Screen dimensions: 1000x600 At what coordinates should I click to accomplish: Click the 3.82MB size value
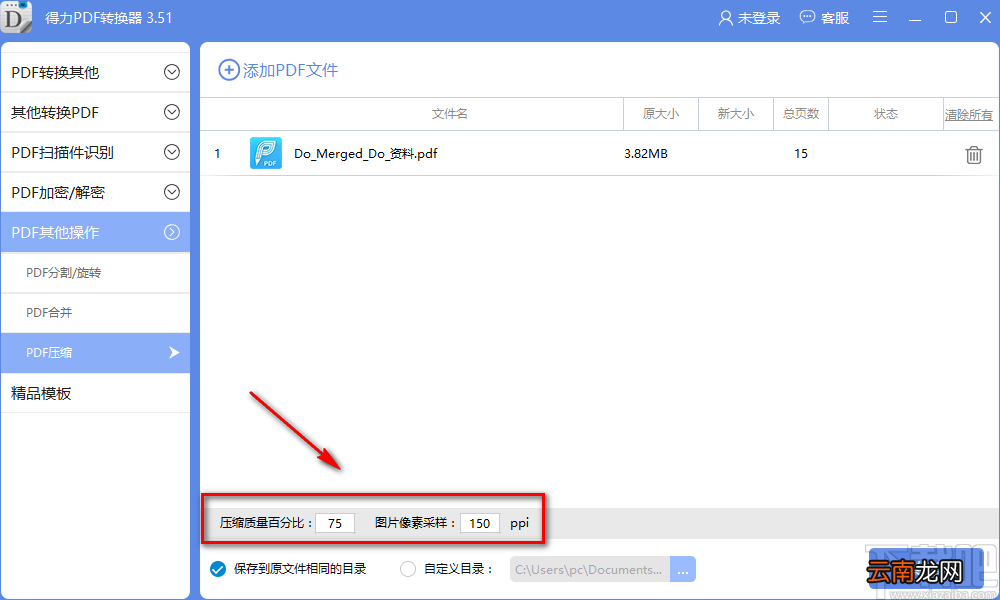(x=646, y=154)
